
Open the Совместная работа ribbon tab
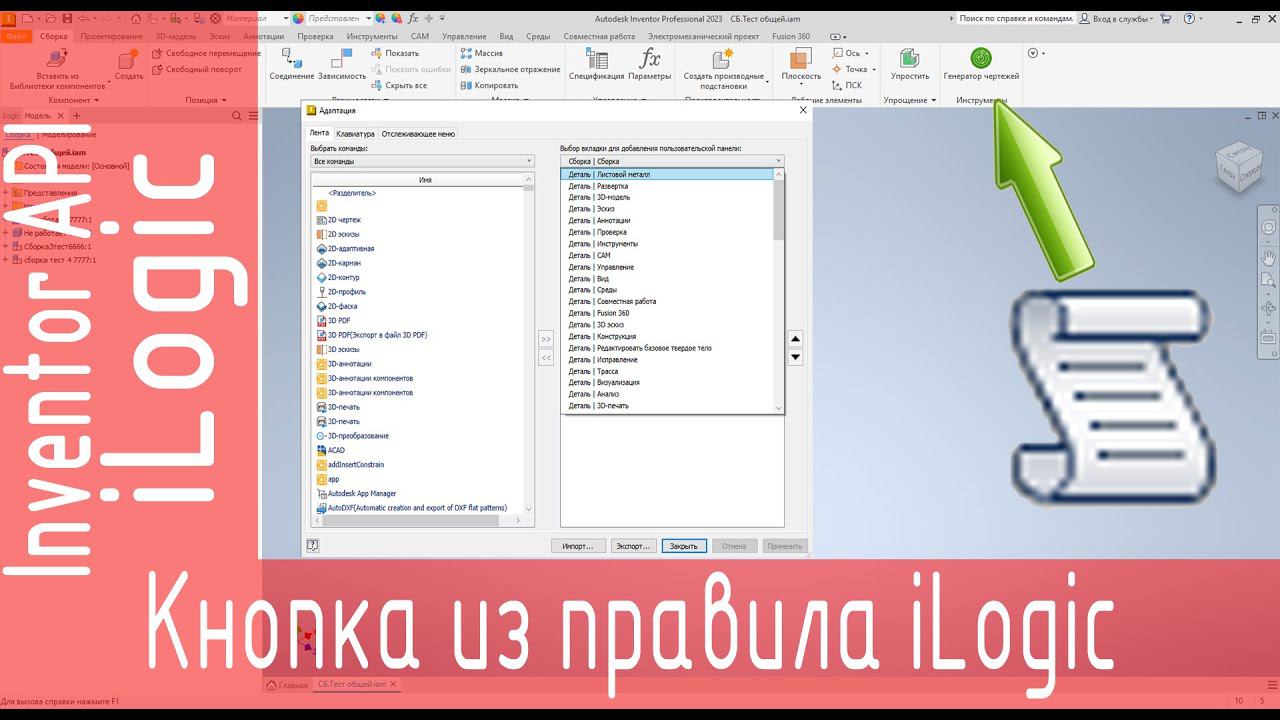coord(599,36)
